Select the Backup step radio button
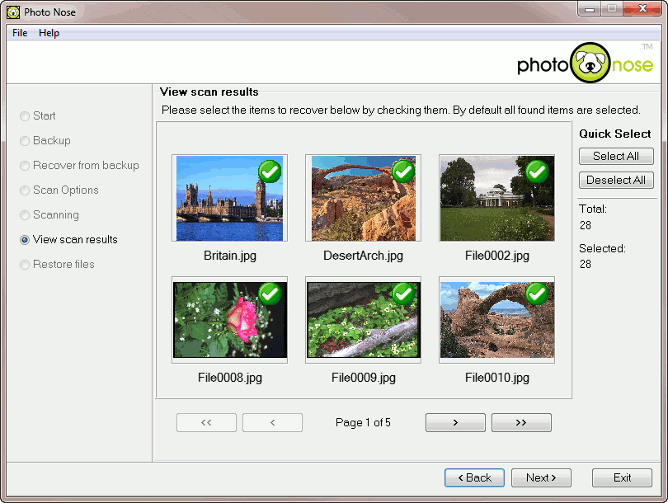Screen dimensions: 668x503 (x=25, y=141)
